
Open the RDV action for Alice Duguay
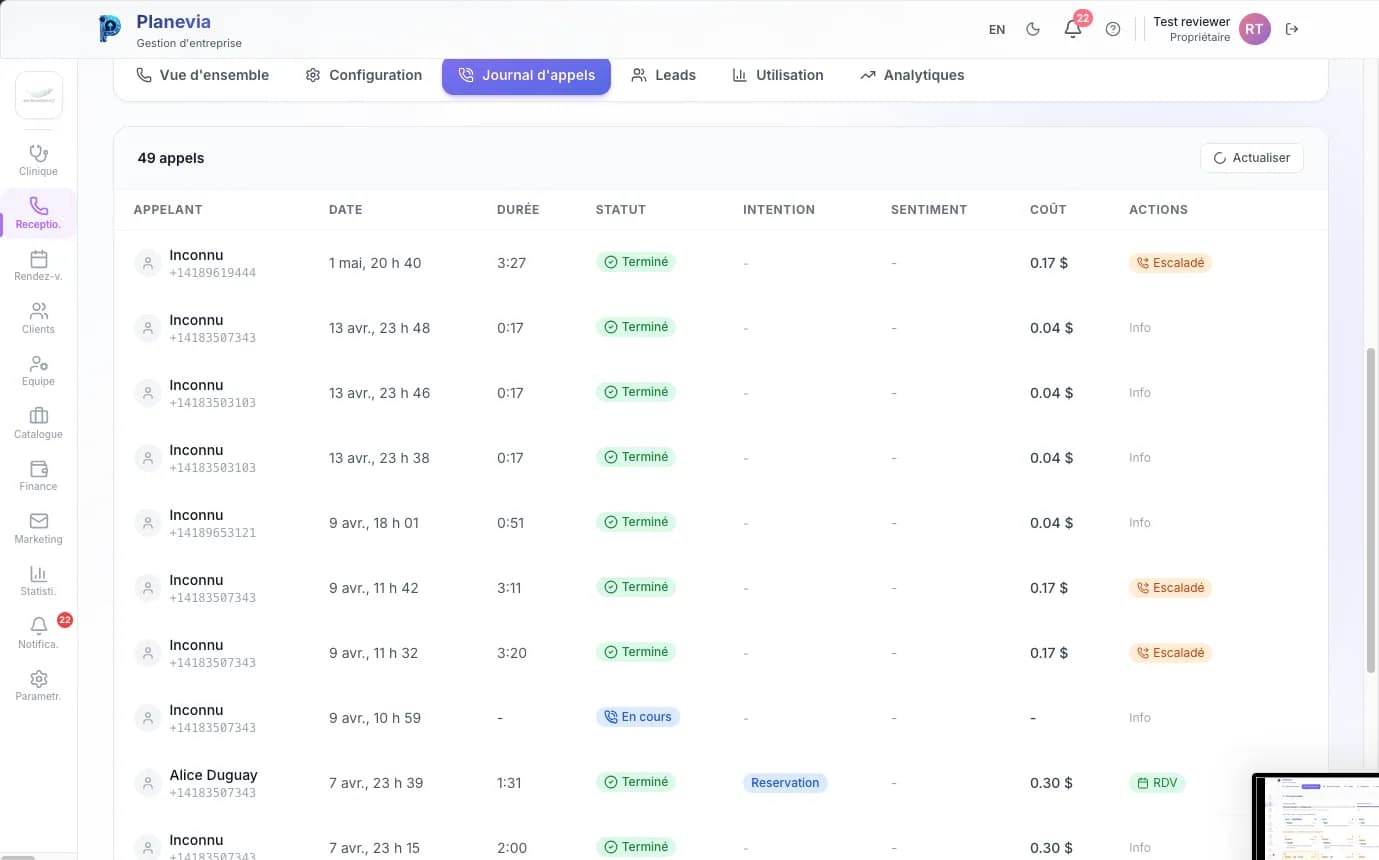tap(1157, 783)
